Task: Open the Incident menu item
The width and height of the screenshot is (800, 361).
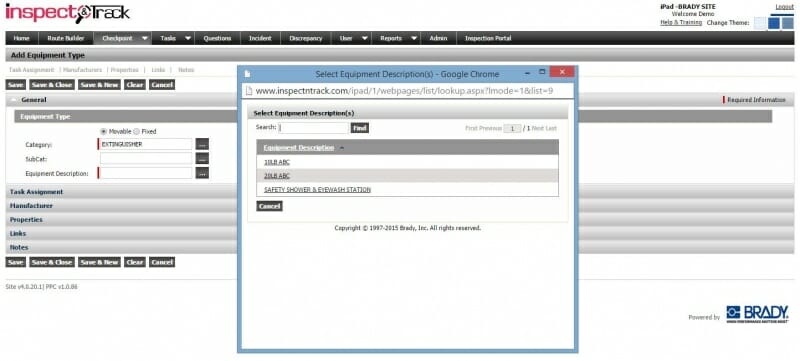Action: point(260,38)
